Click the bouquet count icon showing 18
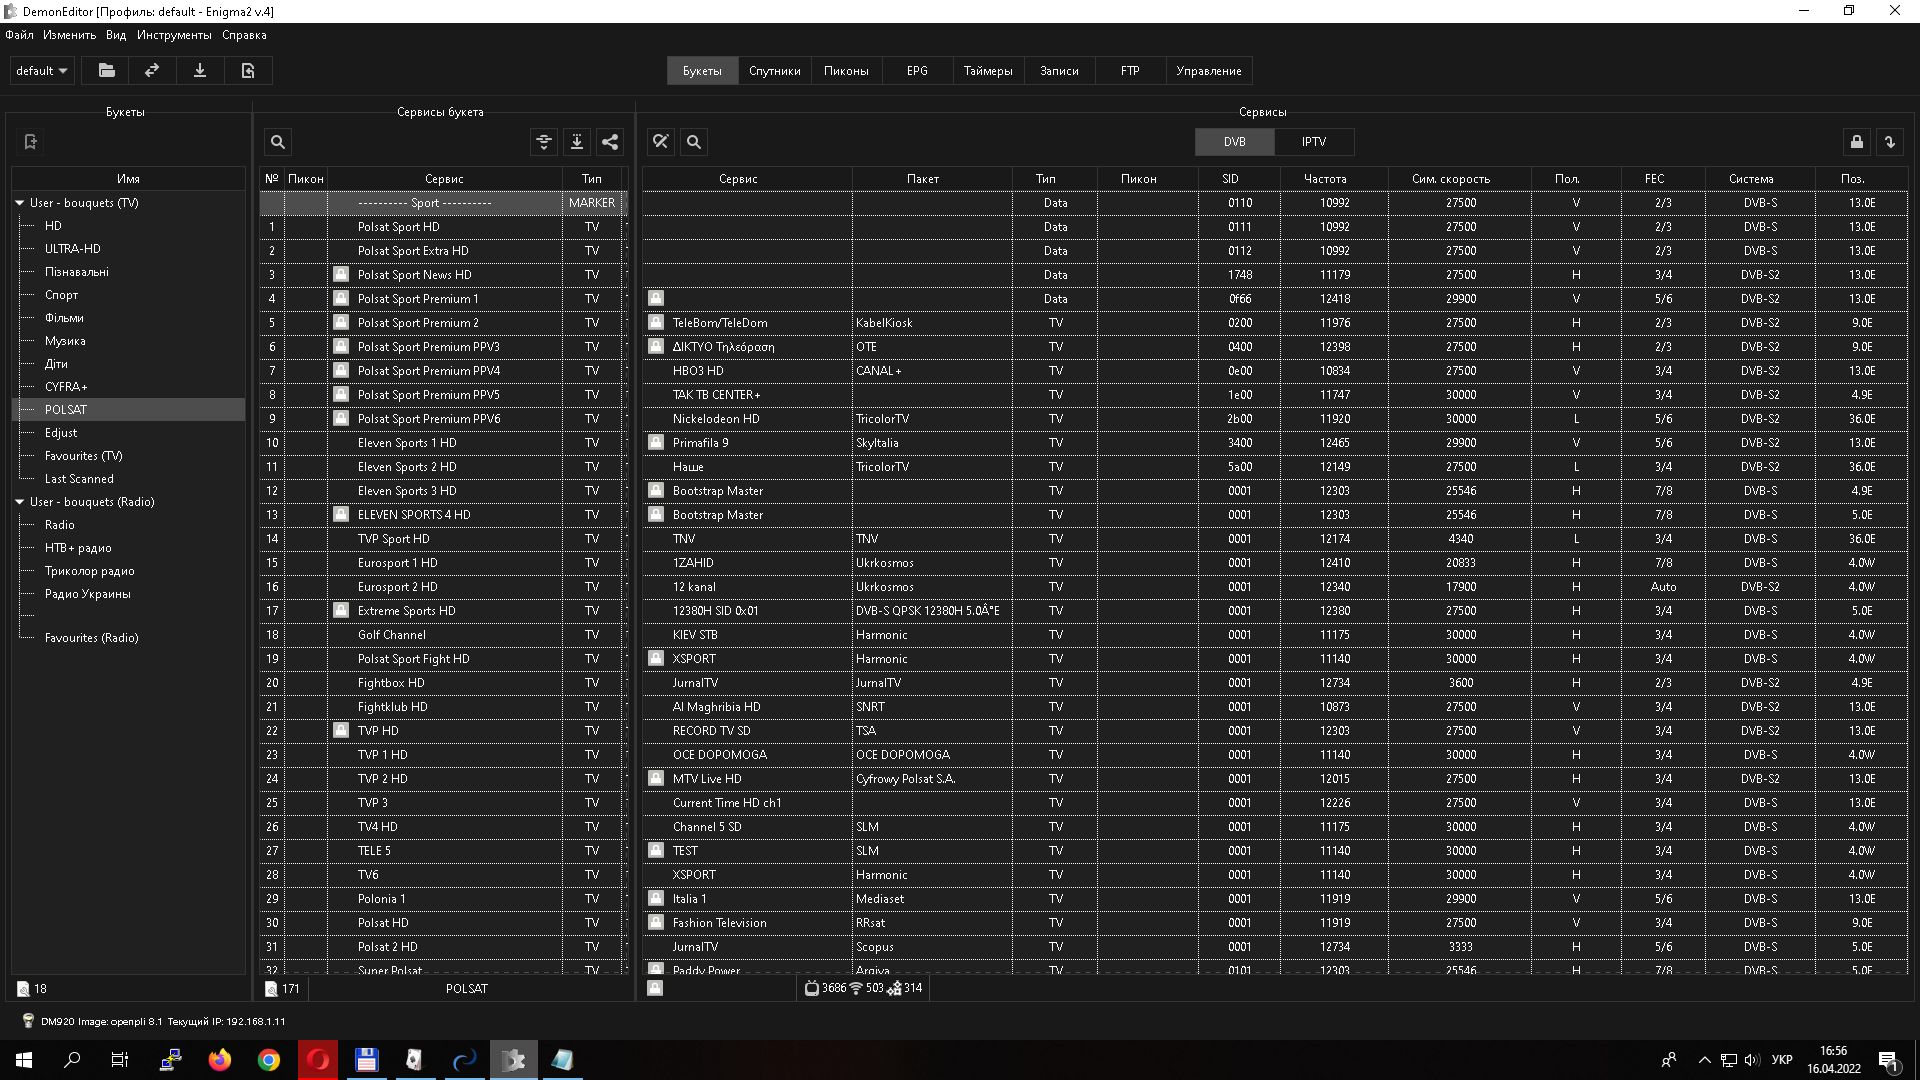Image resolution: width=1920 pixels, height=1080 pixels. (x=23, y=989)
